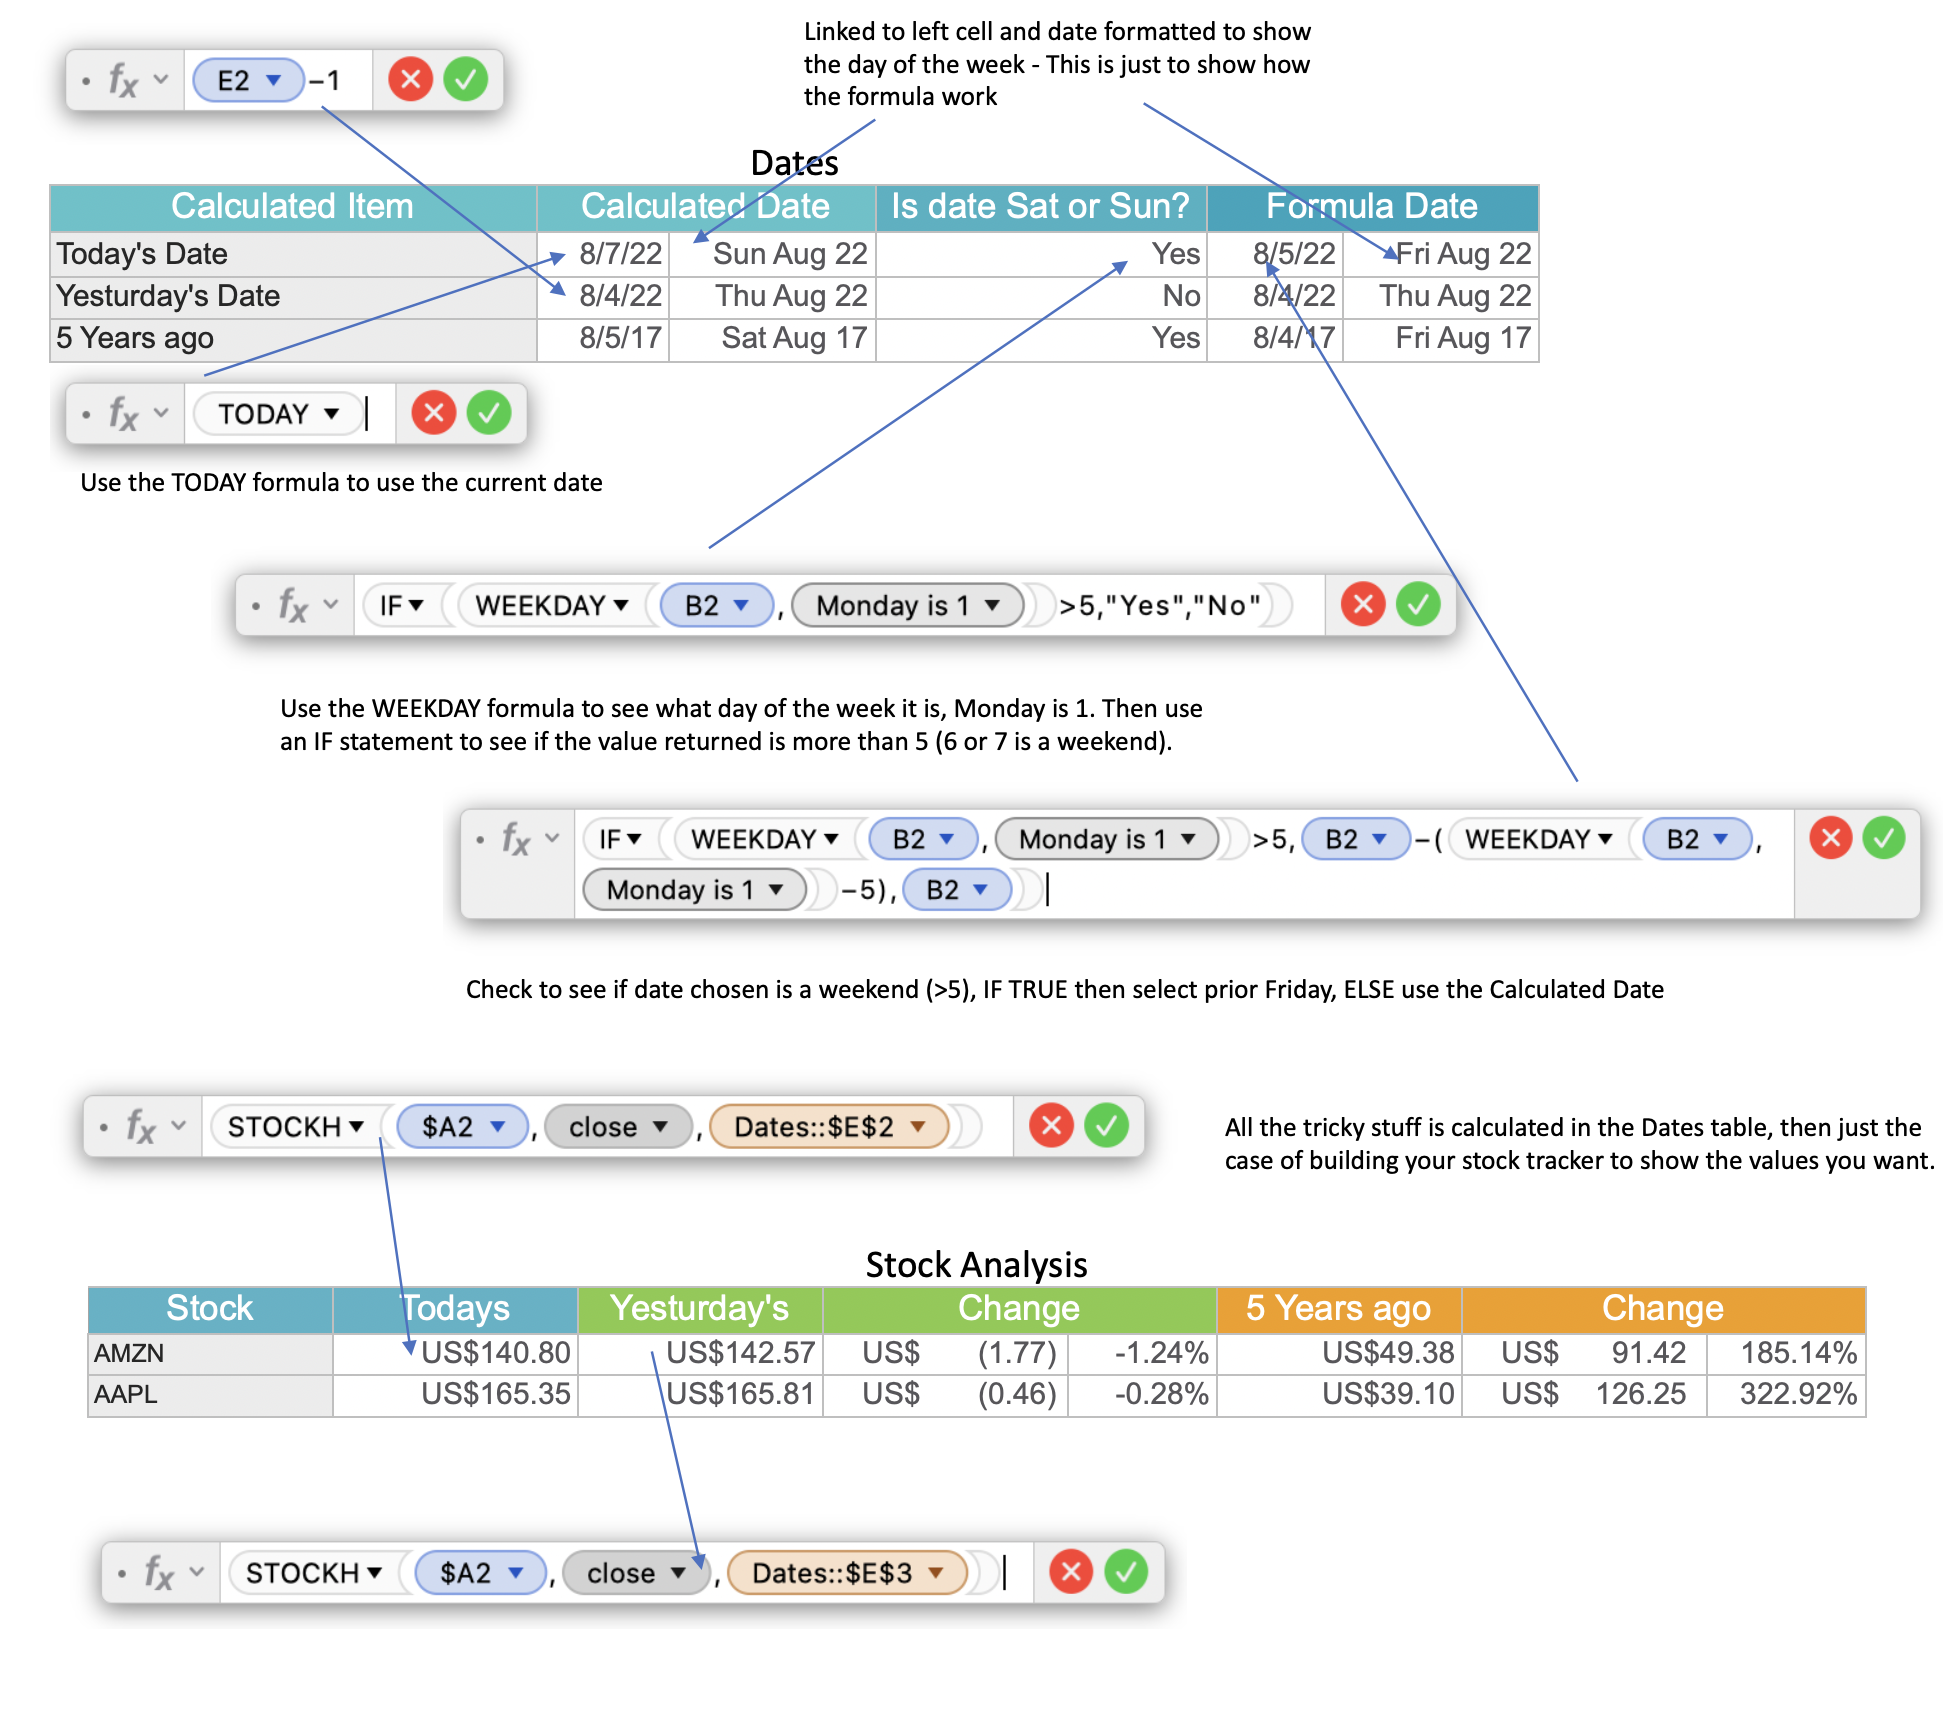Open 'close' attribute dropdown in Dates::$E$3 formula

[x=678, y=1573]
